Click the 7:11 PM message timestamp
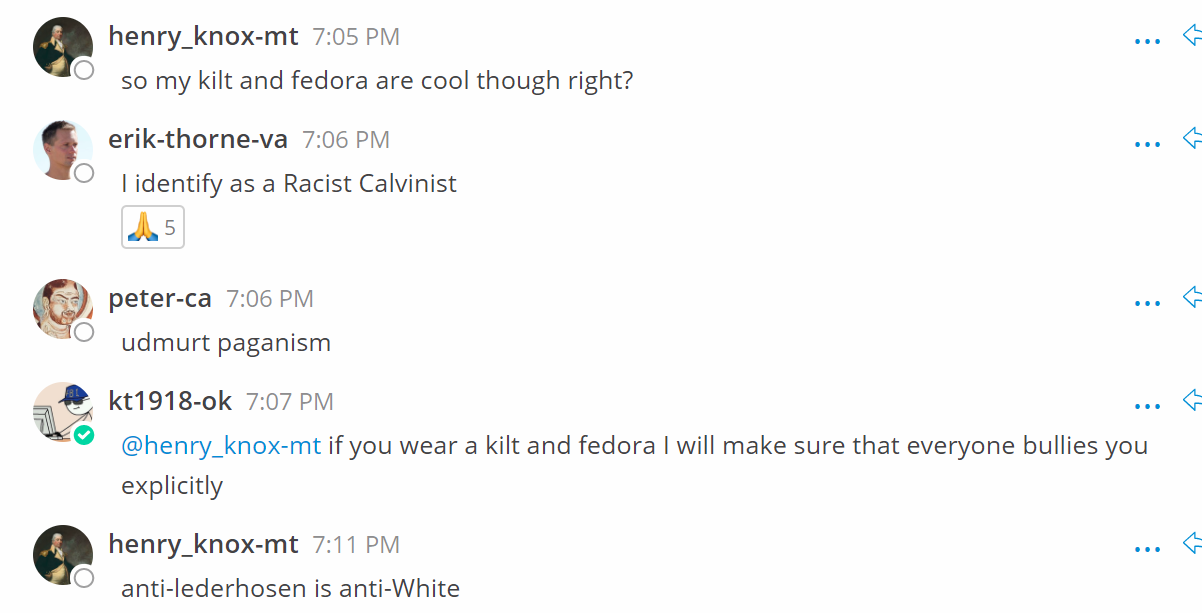Screen dimensions: 1202x613 point(356,545)
